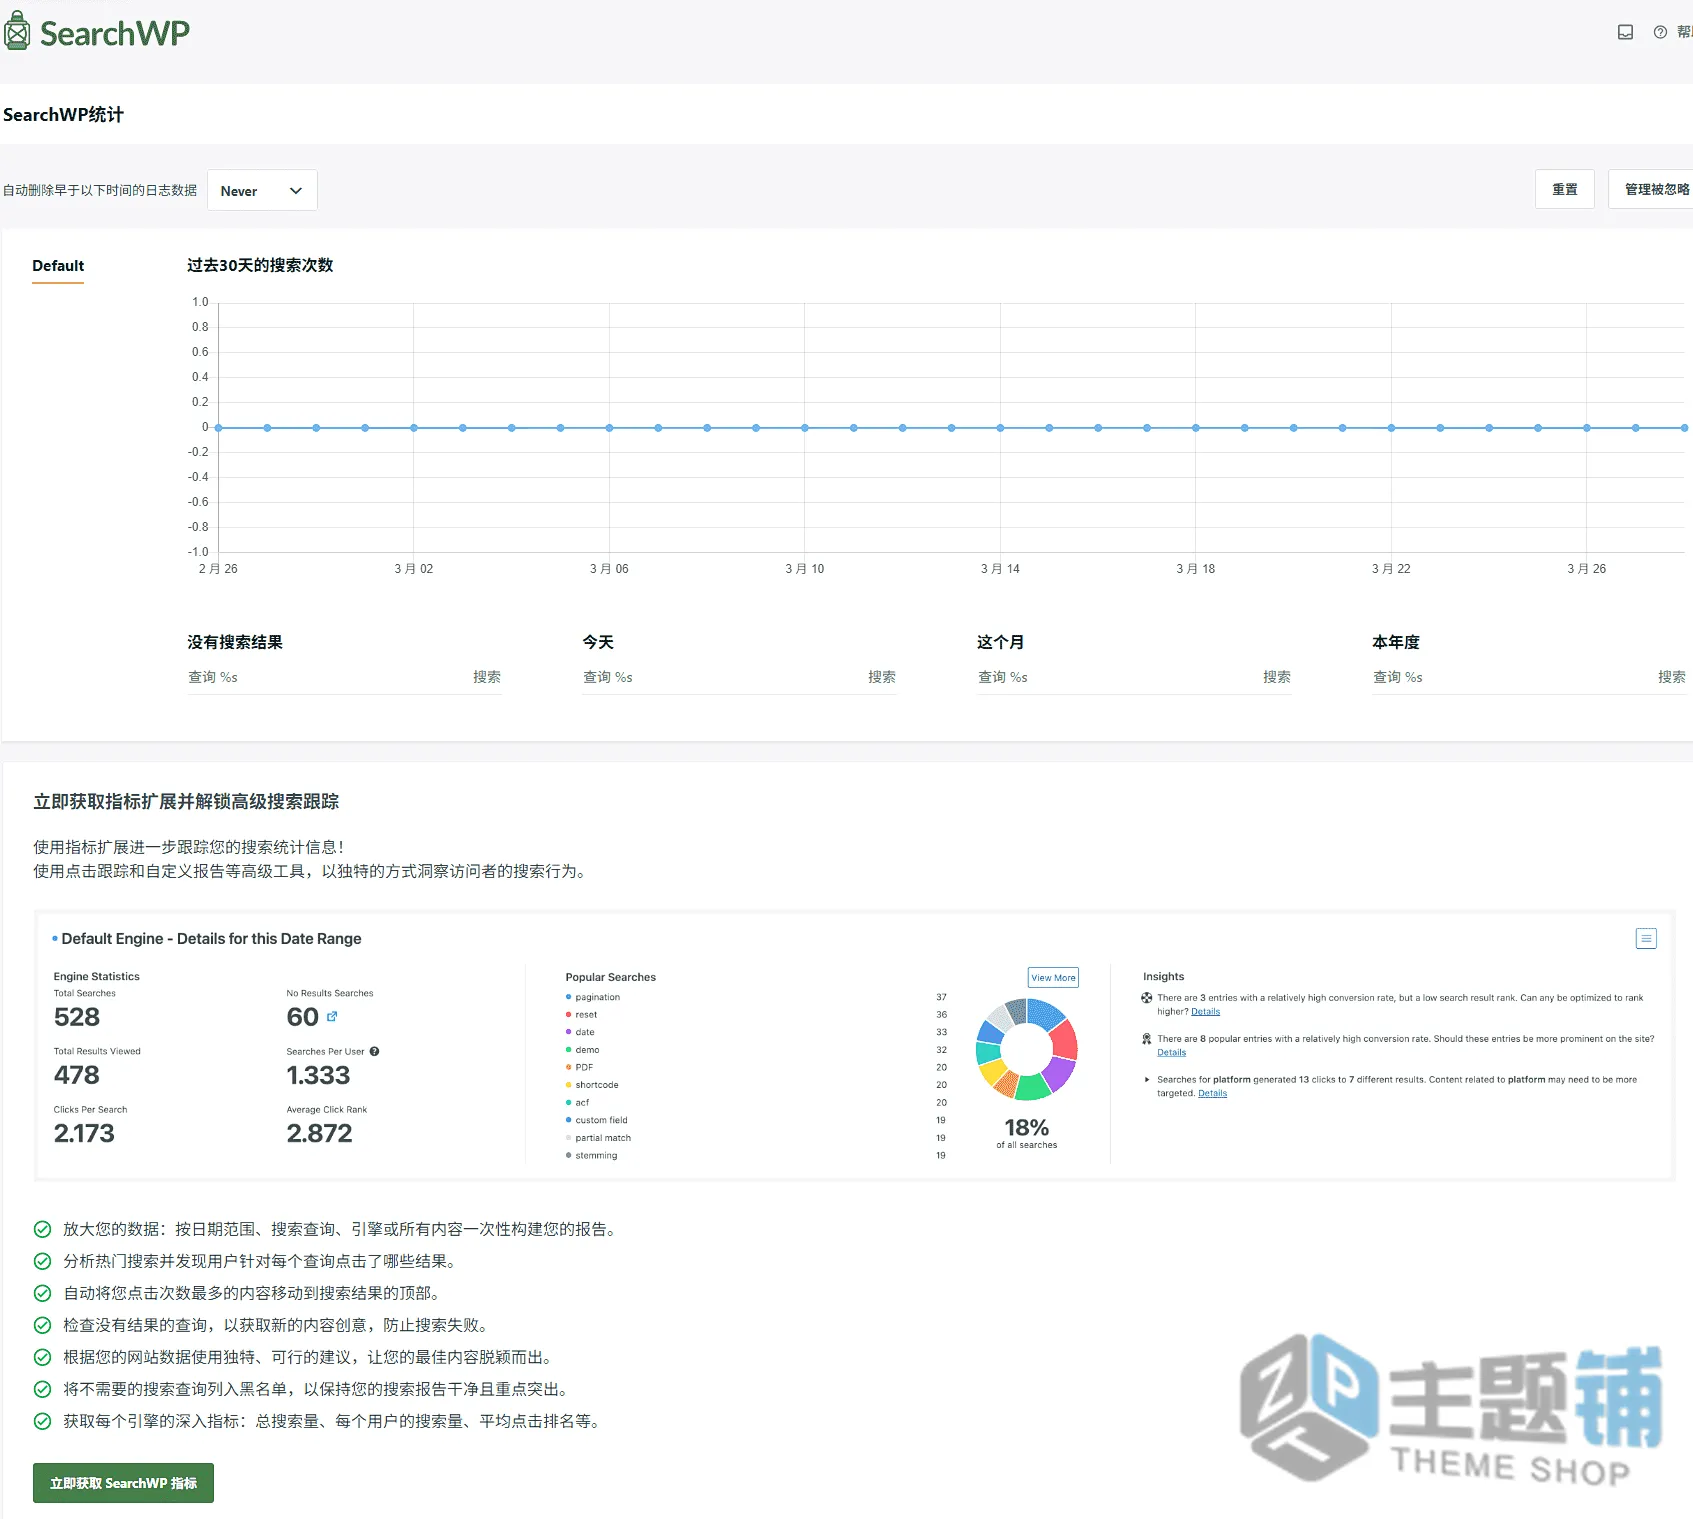Open the Never log deletion dropdown
Image resolution: width=1693 pixels, height=1519 pixels.
[262, 190]
